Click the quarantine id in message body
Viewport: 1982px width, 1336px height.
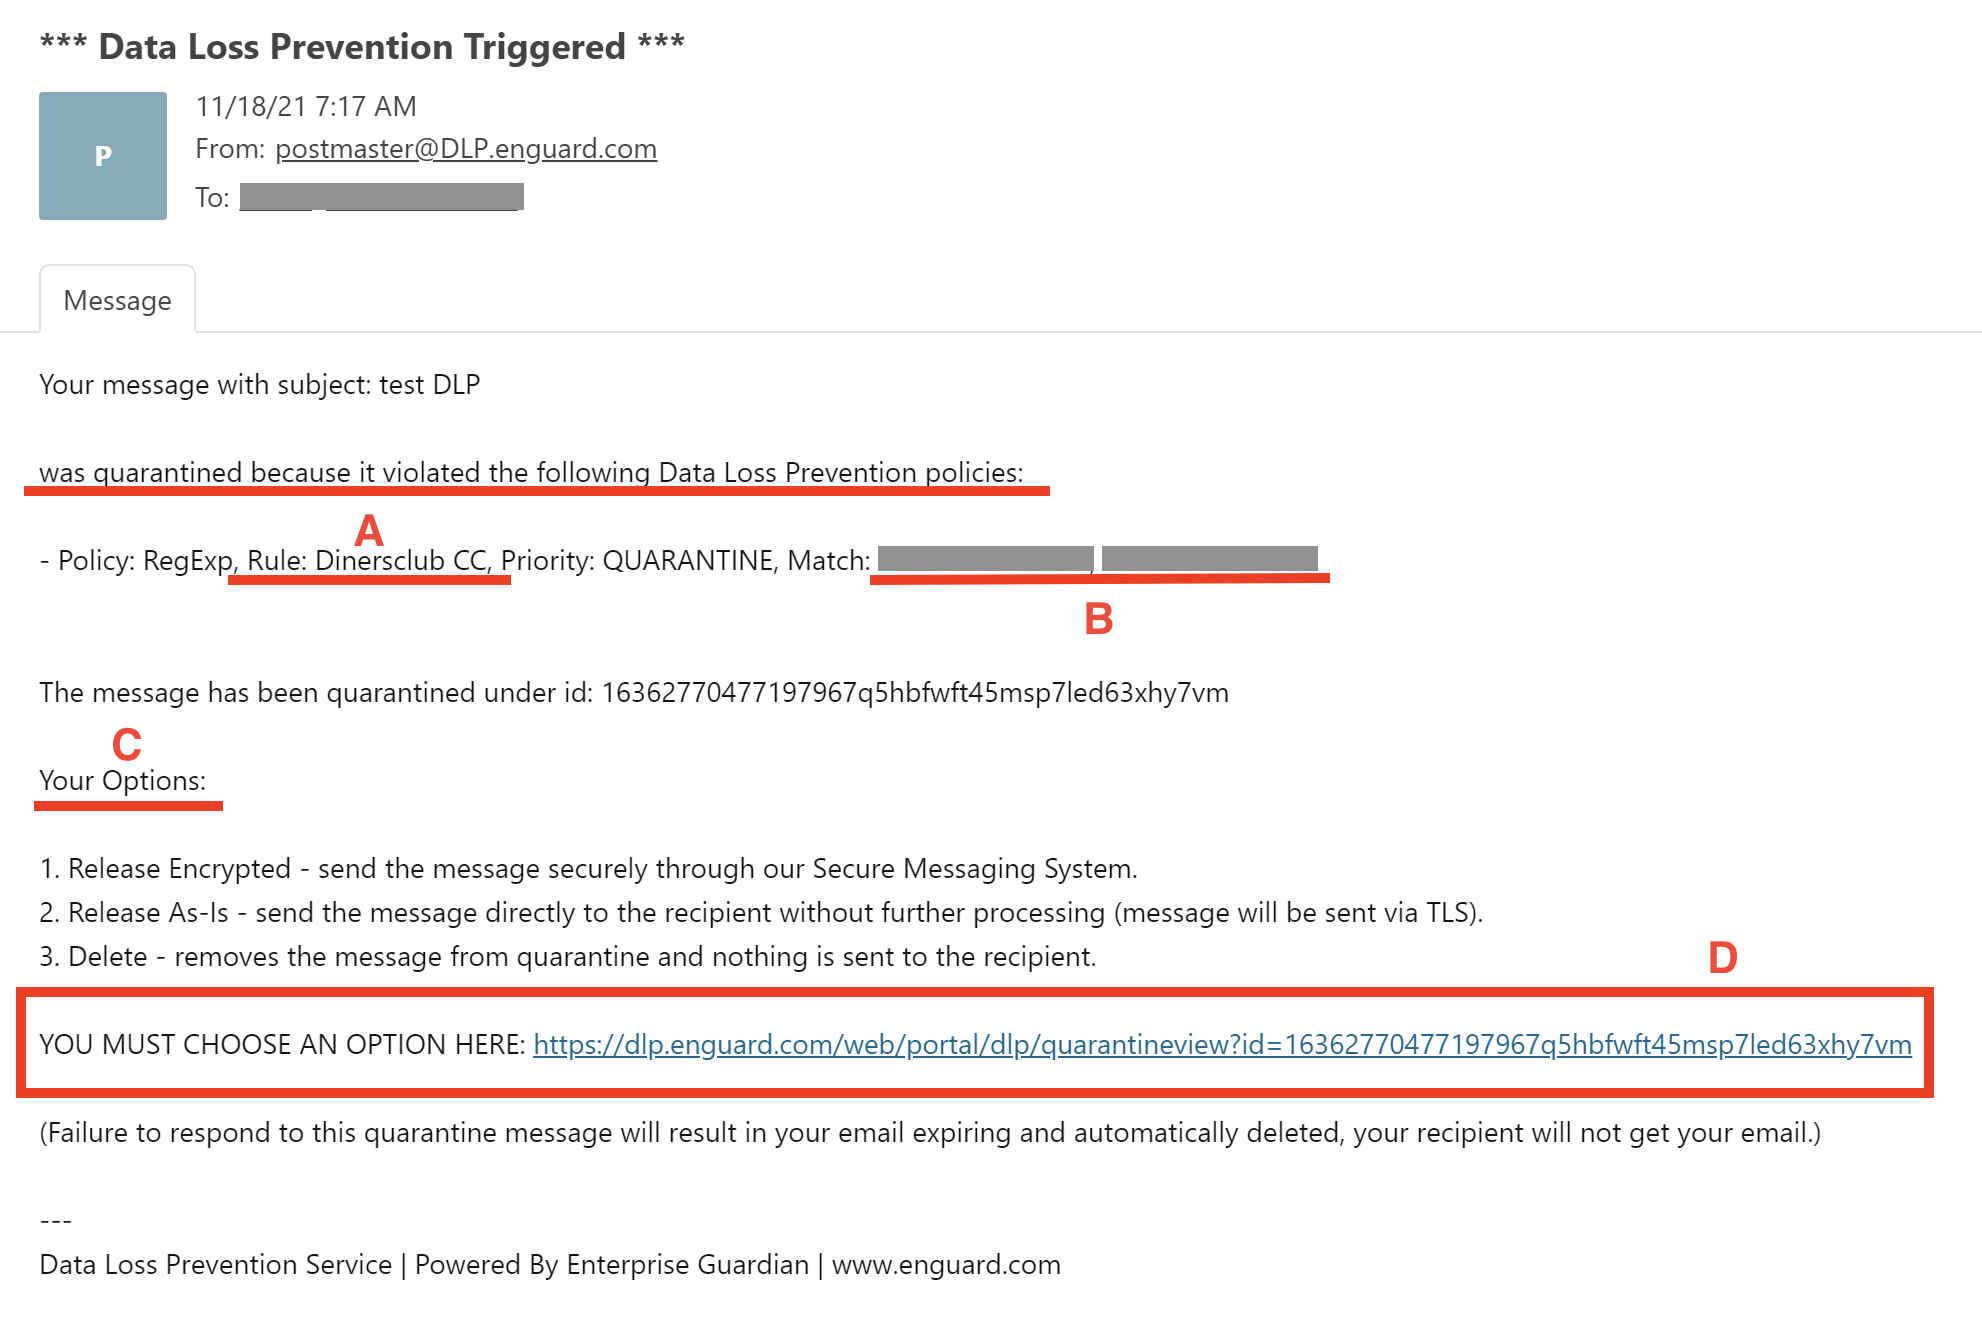pyautogui.click(x=915, y=692)
